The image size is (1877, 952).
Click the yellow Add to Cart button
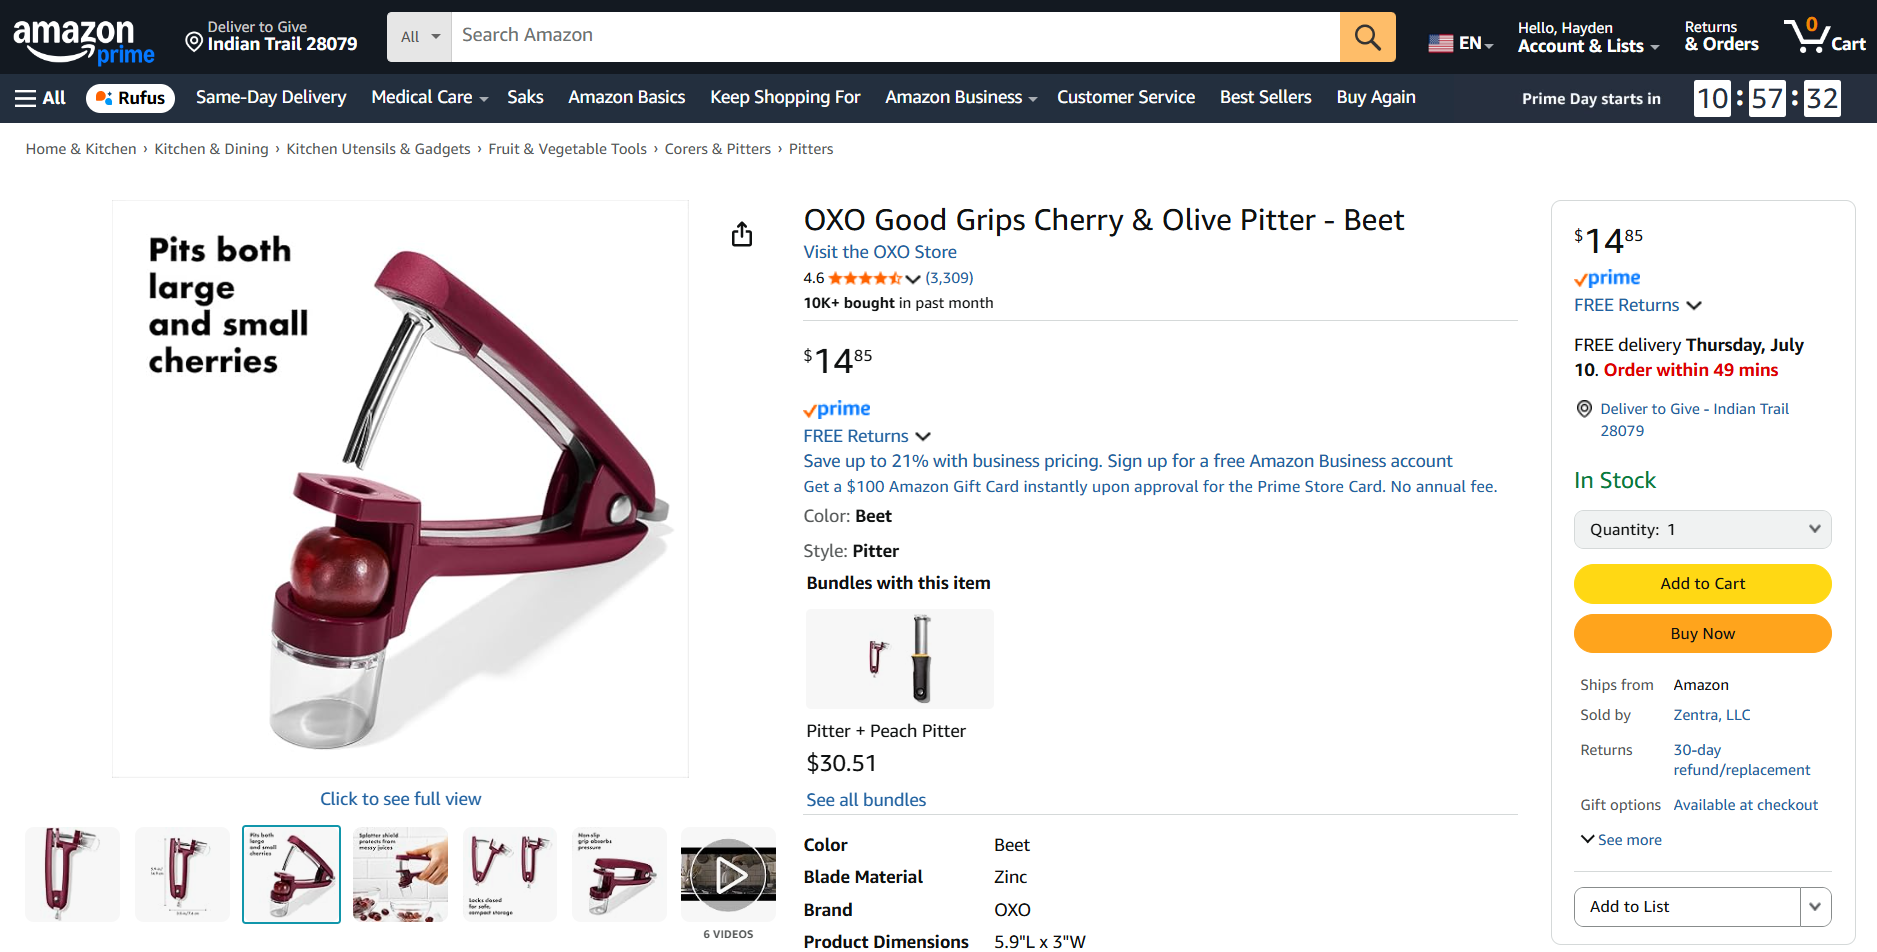(x=1702, y=584)
